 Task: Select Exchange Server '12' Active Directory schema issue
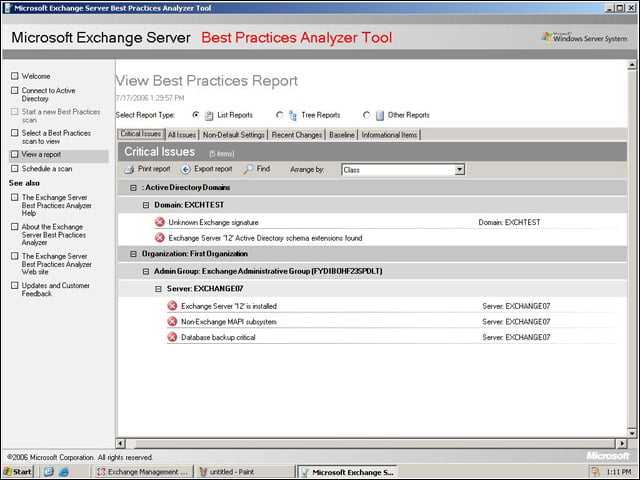(x=265, y=238)
